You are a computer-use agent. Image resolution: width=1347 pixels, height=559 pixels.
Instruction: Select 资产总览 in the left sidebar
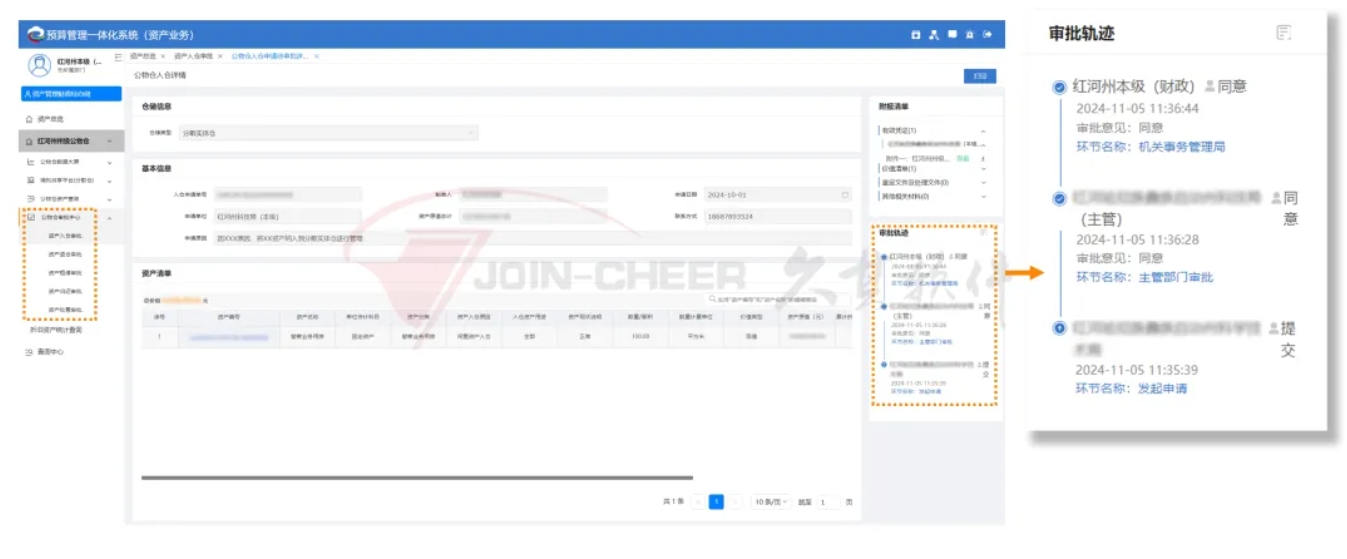pos(50,119)
